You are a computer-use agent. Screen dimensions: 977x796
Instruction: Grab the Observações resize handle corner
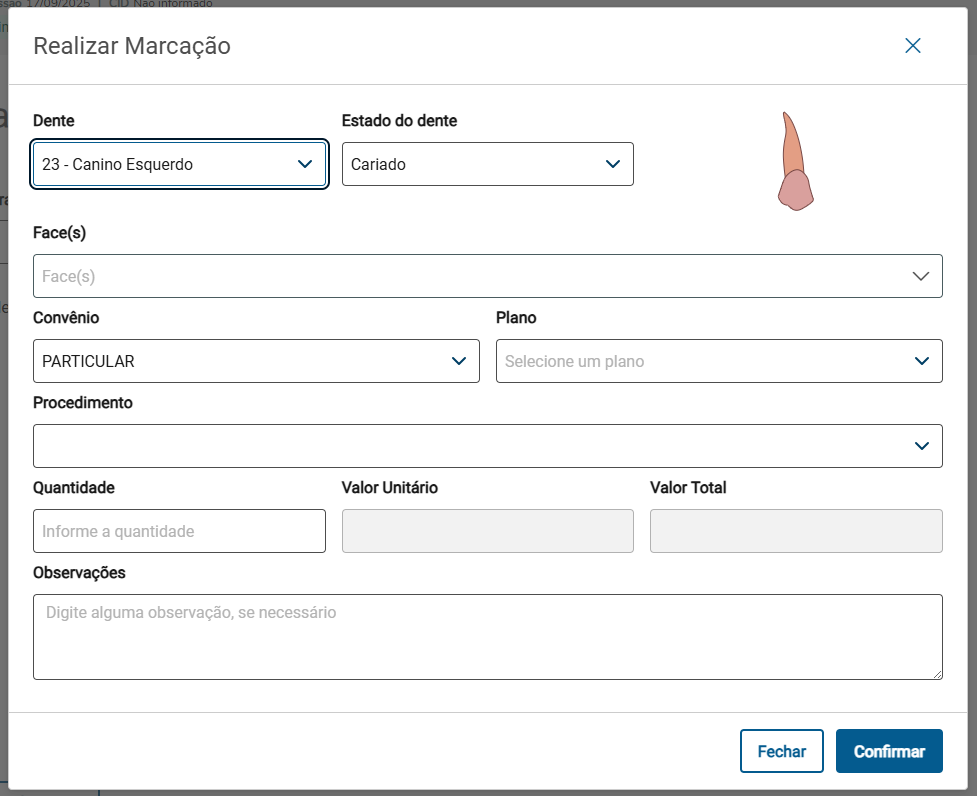pyautogui.click(x=937, y=674)
